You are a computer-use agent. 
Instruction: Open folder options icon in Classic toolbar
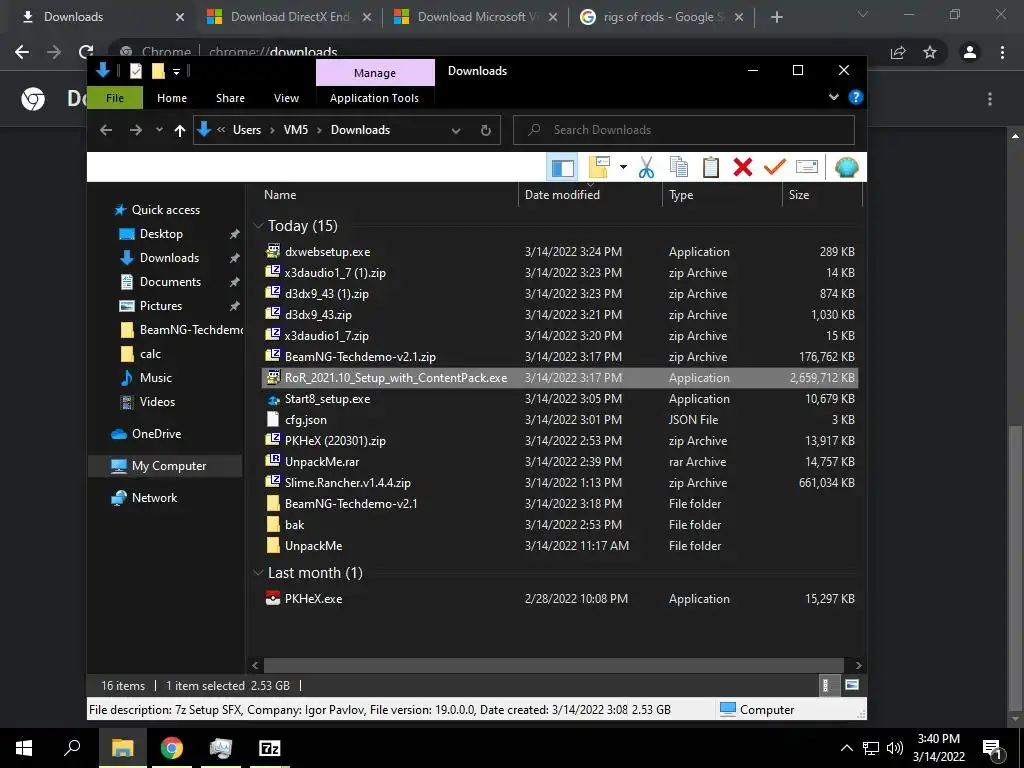point(599,168)
